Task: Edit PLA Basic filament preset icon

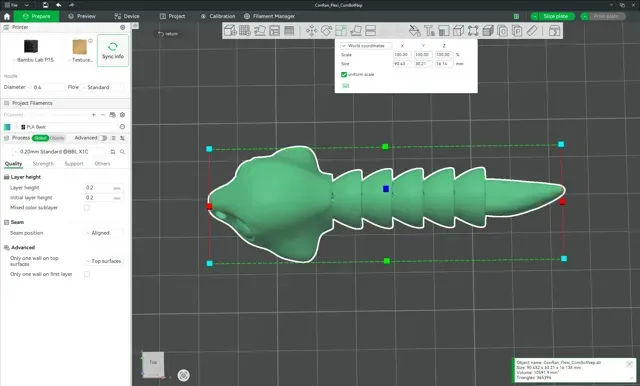Action: click(x=122, y=127)
